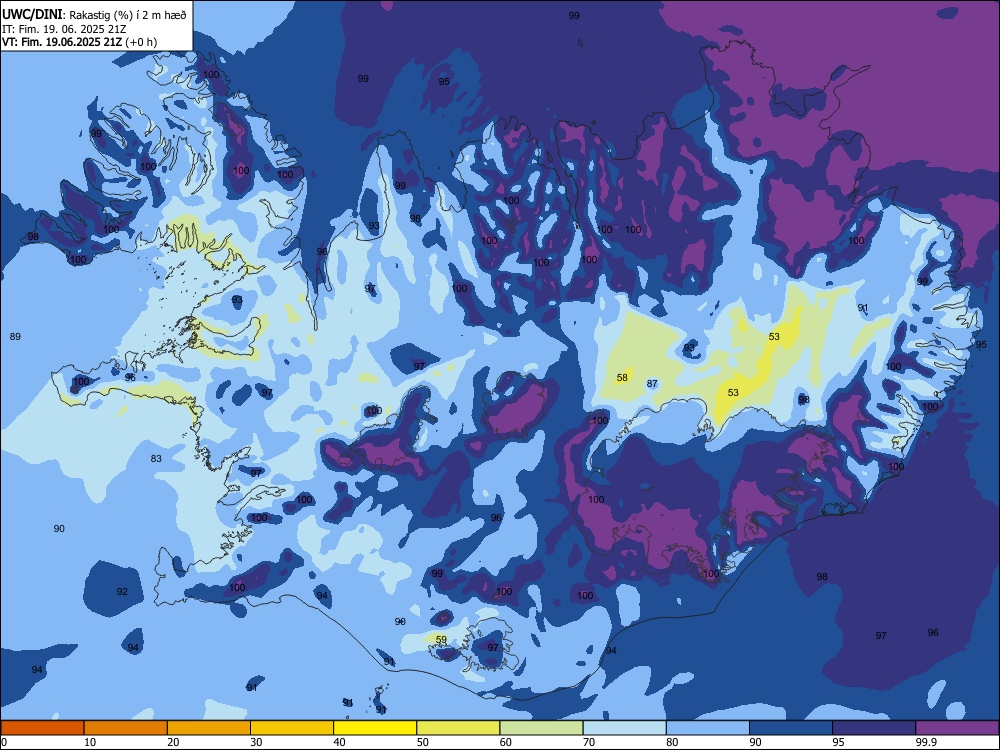Click the legend label '10'
1000x750 pixels.
(90, 742)
